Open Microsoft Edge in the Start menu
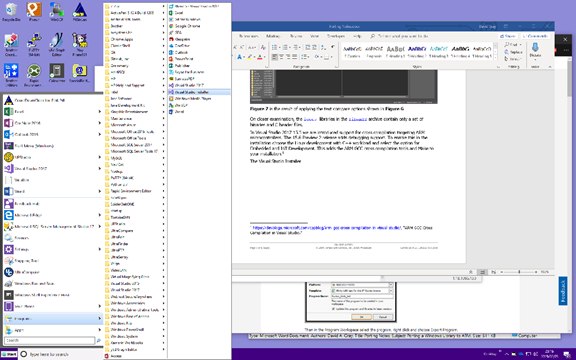 (53, 215)
